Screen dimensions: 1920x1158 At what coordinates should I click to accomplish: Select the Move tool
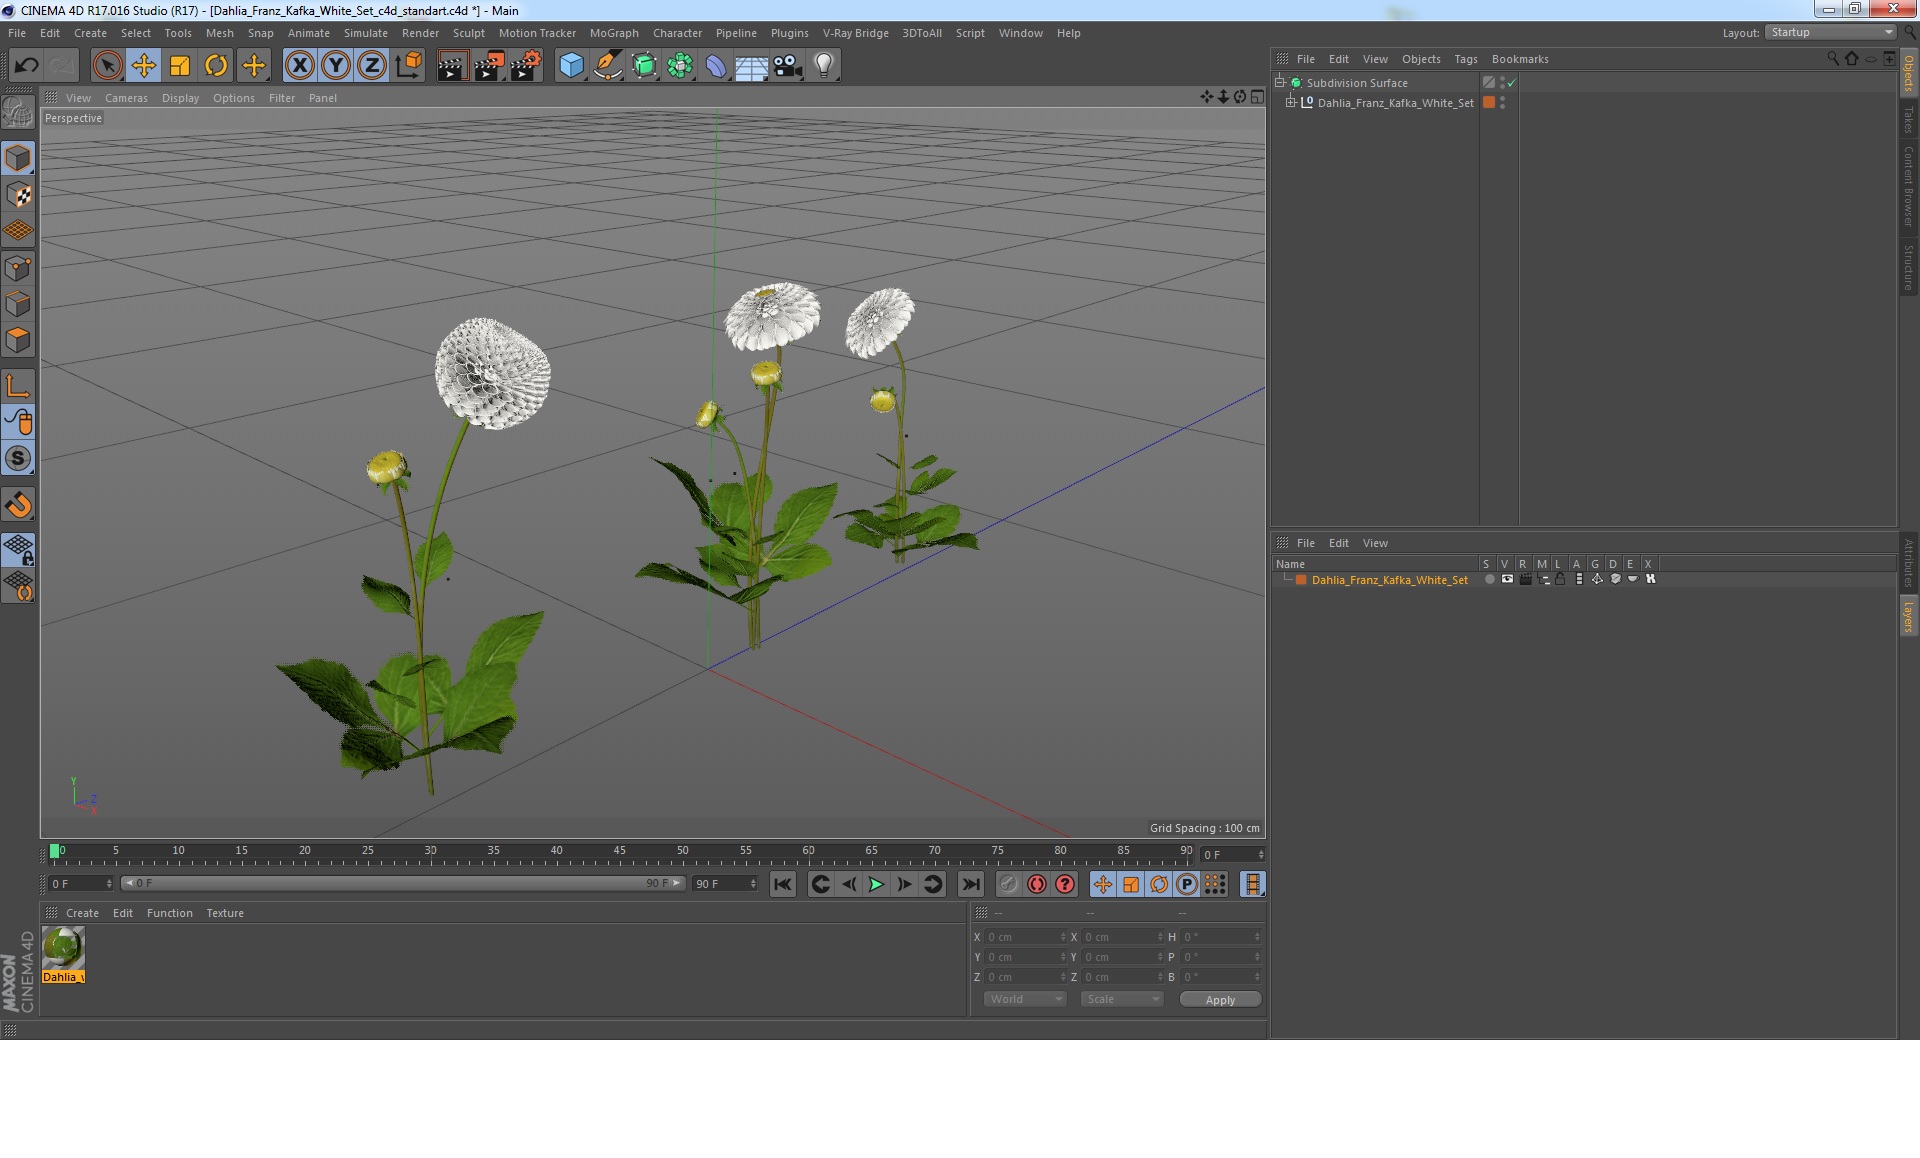pyautogui.click(x=144, y=66)
